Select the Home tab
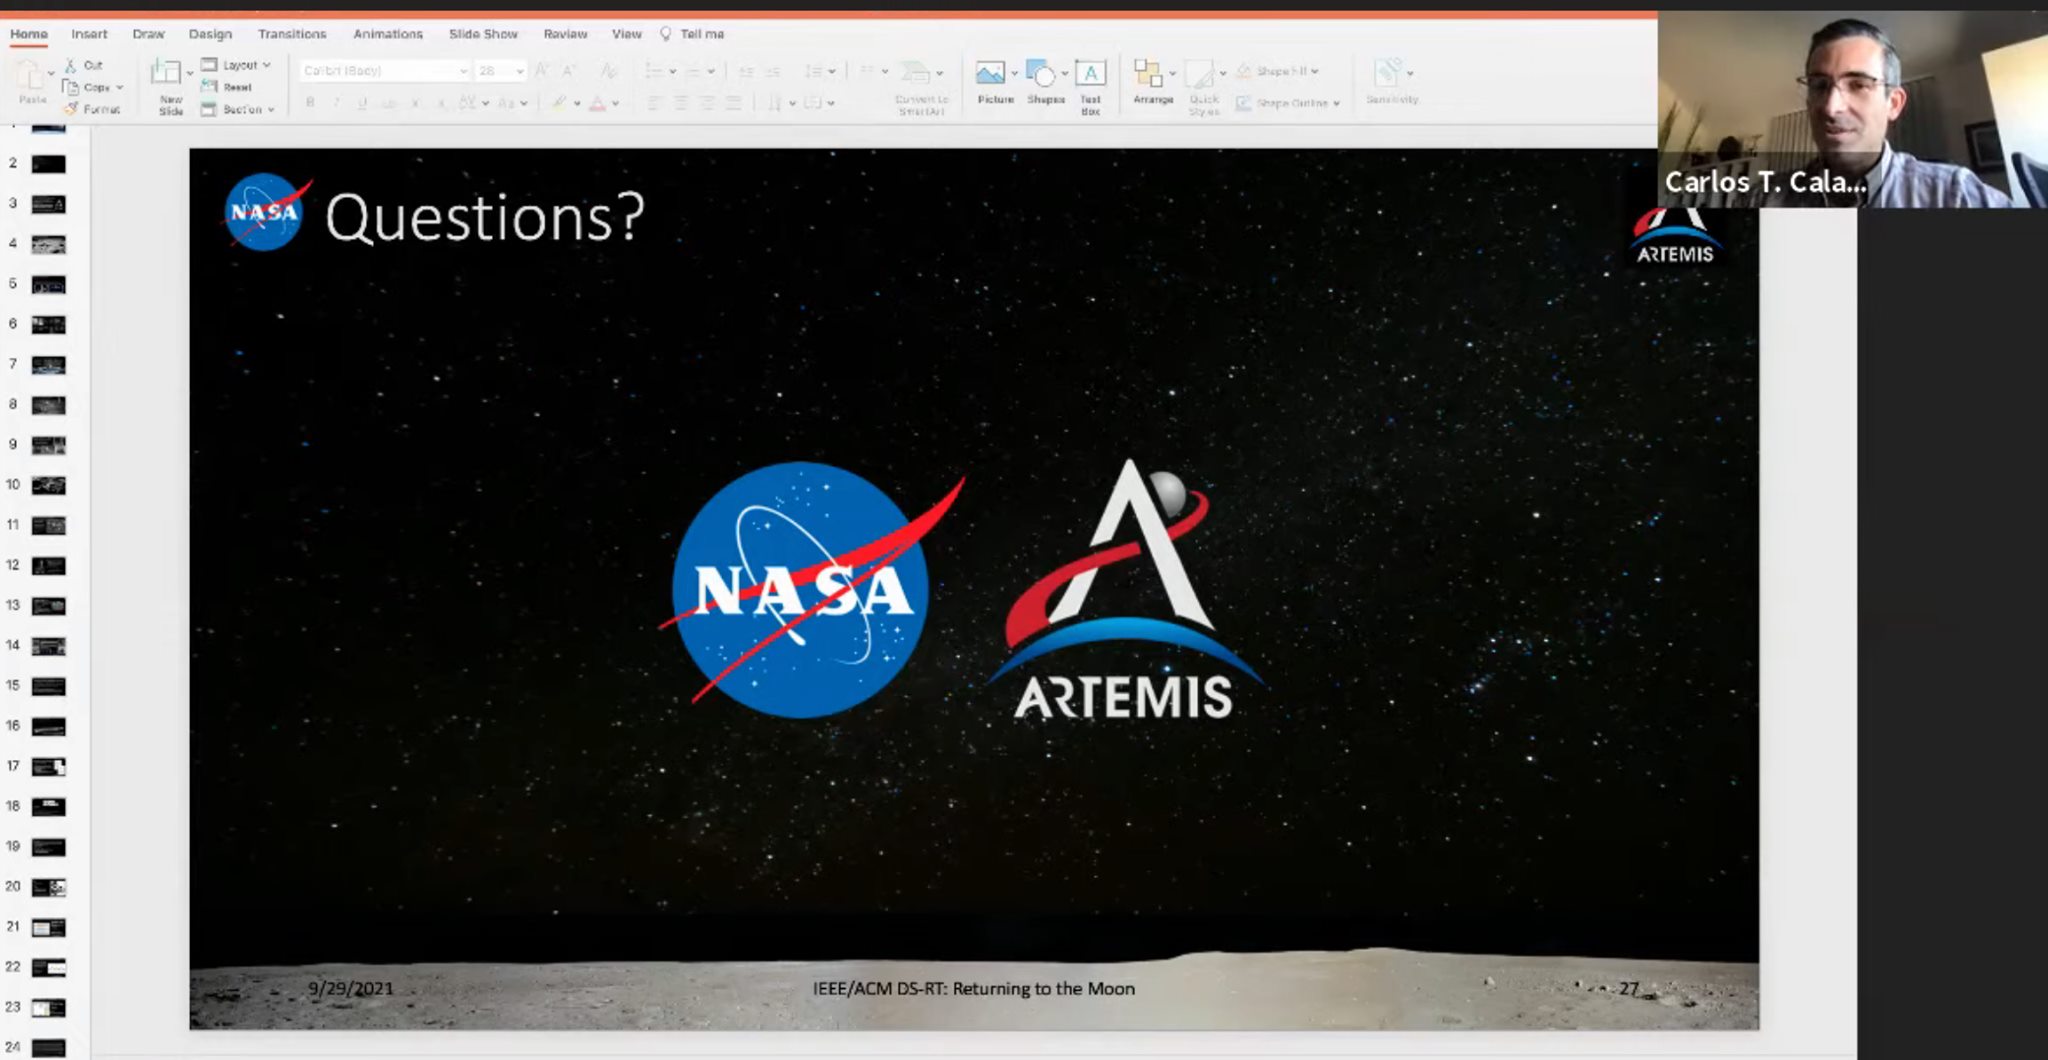The width and height of the screenshot is (2048, 1060). [29, 34]
